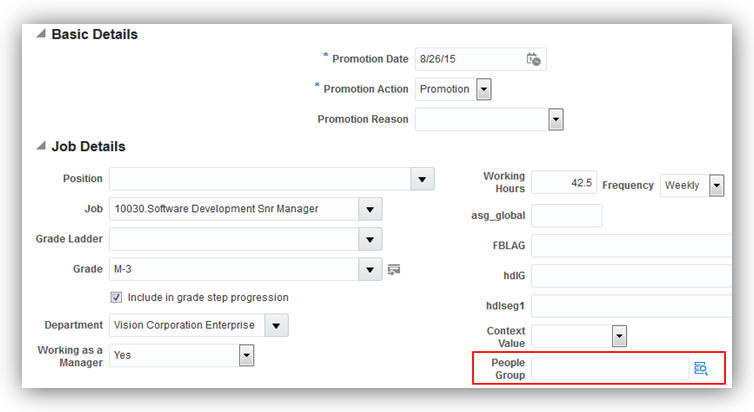This screenshot has width=754, height=412.
Task: Open the Promotion Date calendar picker
Action: (534, 59)
